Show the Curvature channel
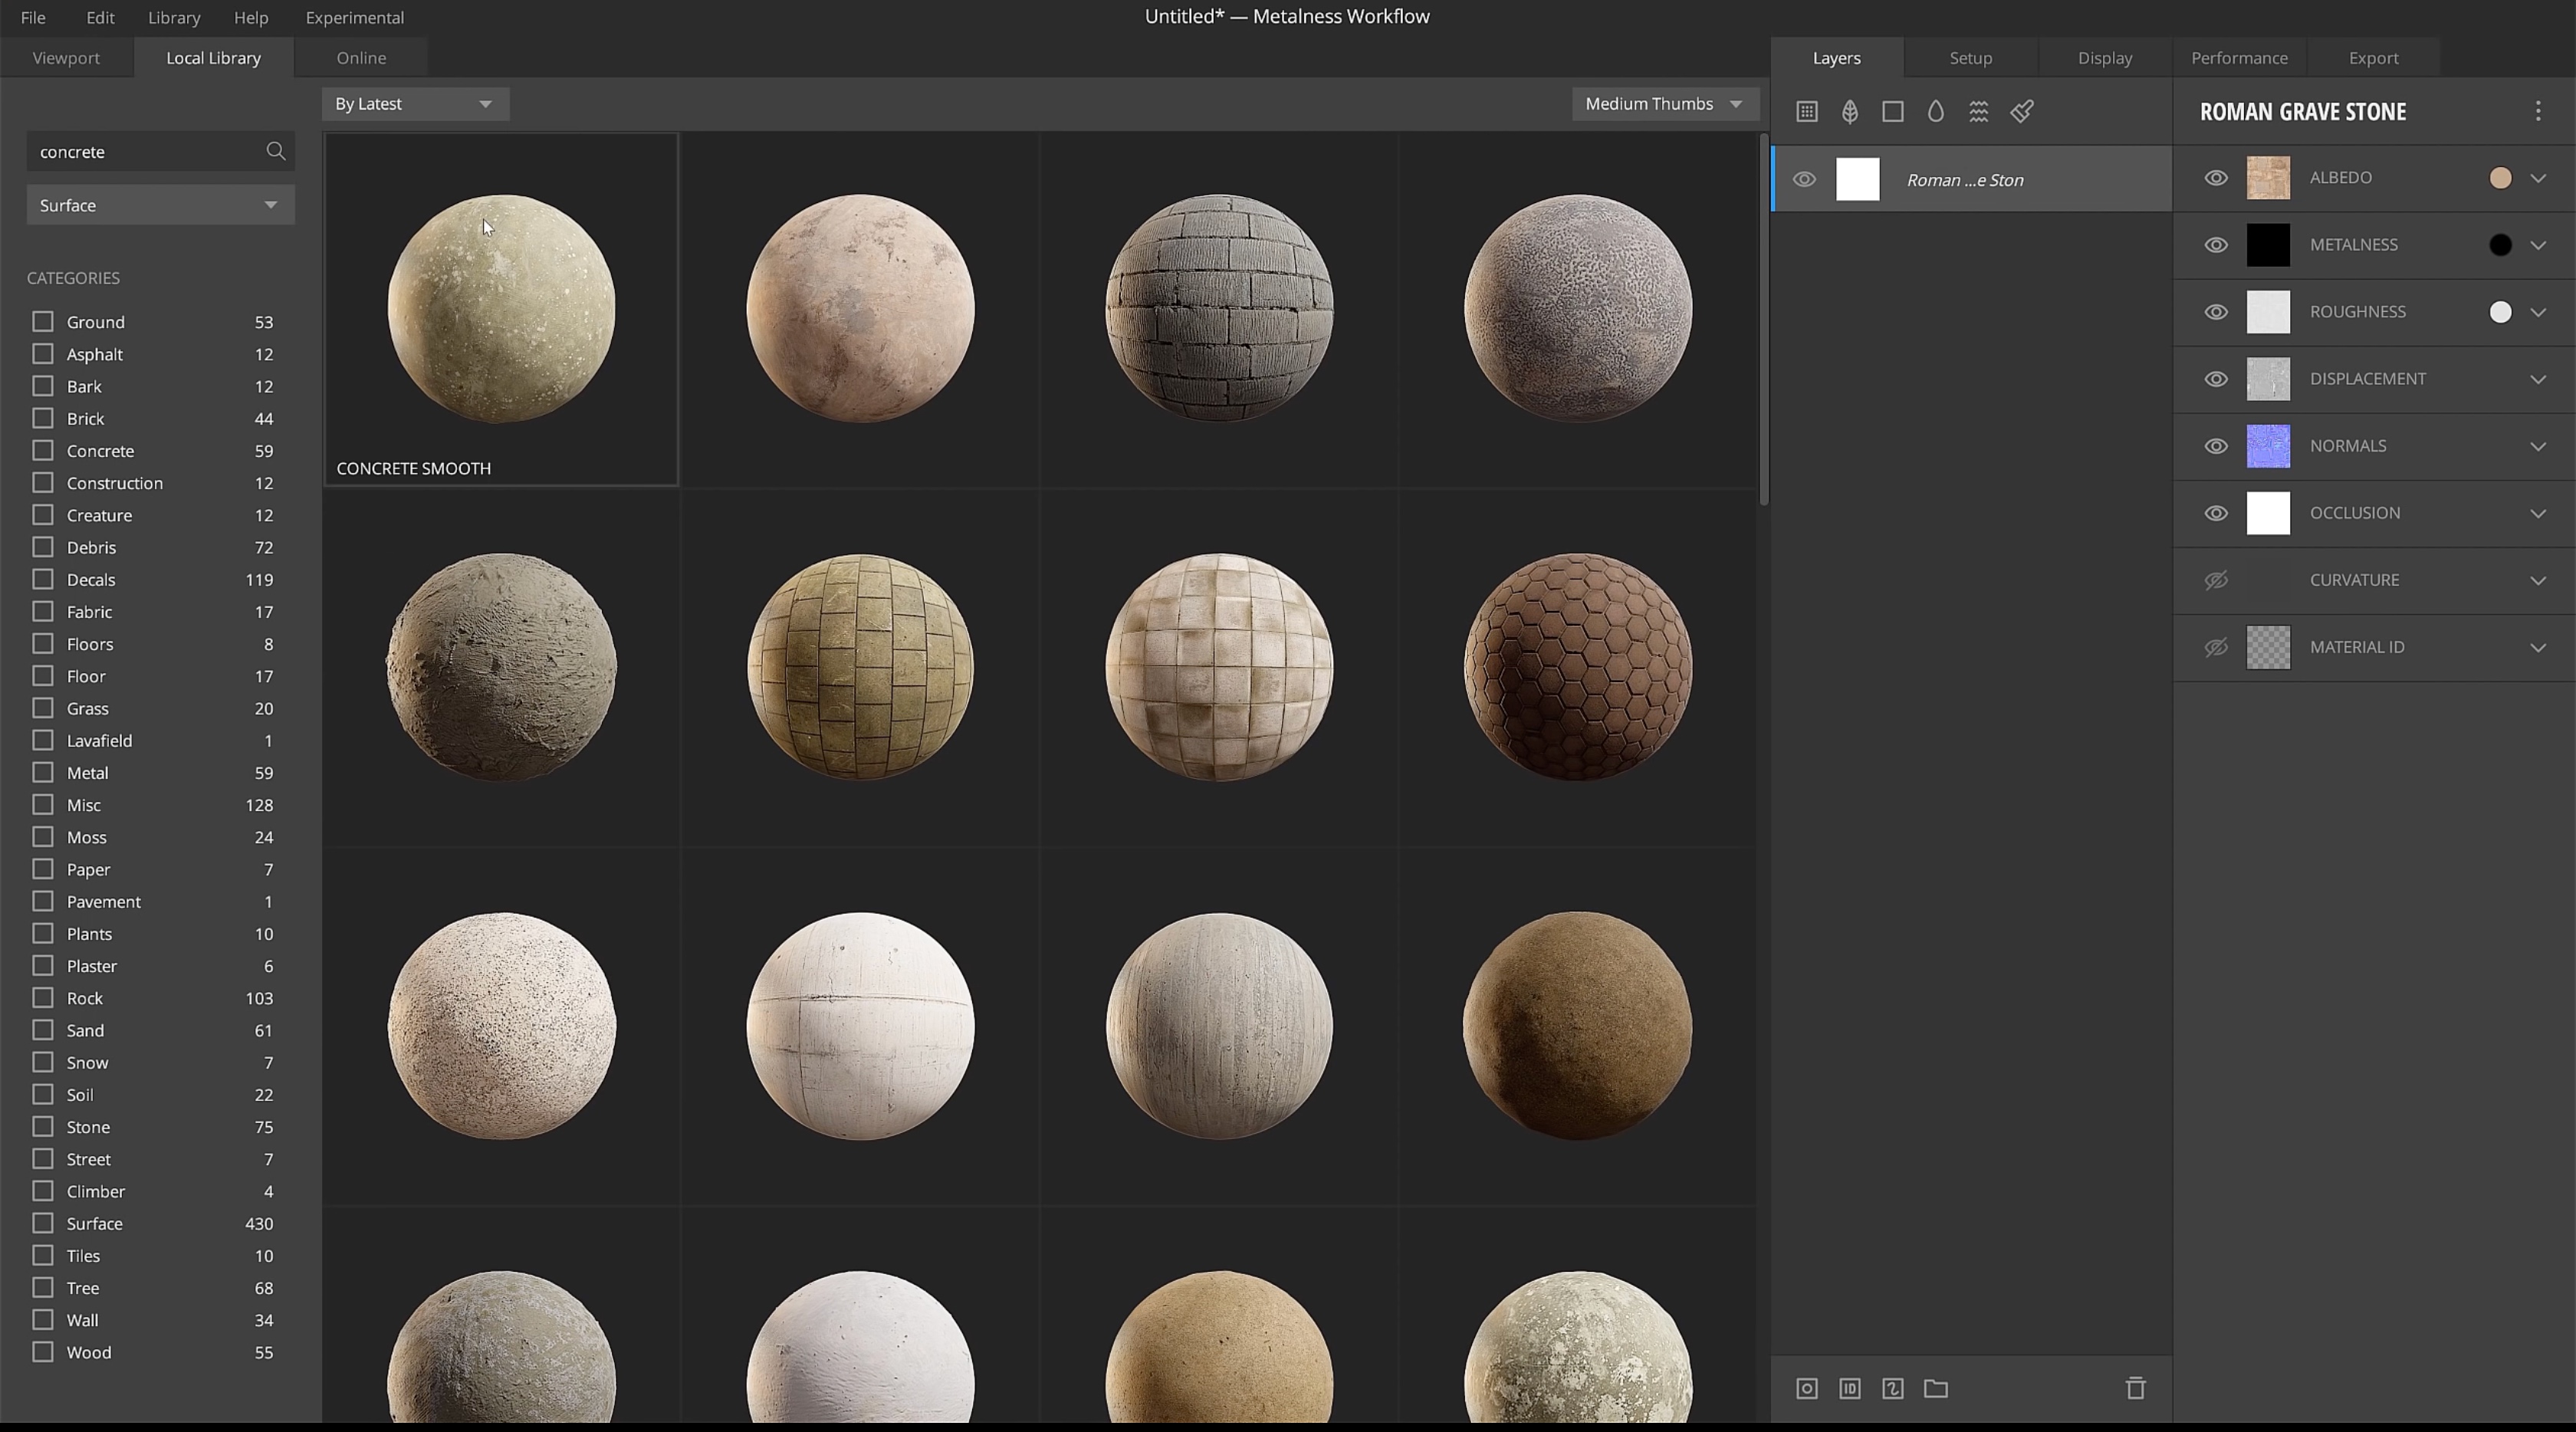 tap(2215, 580)
